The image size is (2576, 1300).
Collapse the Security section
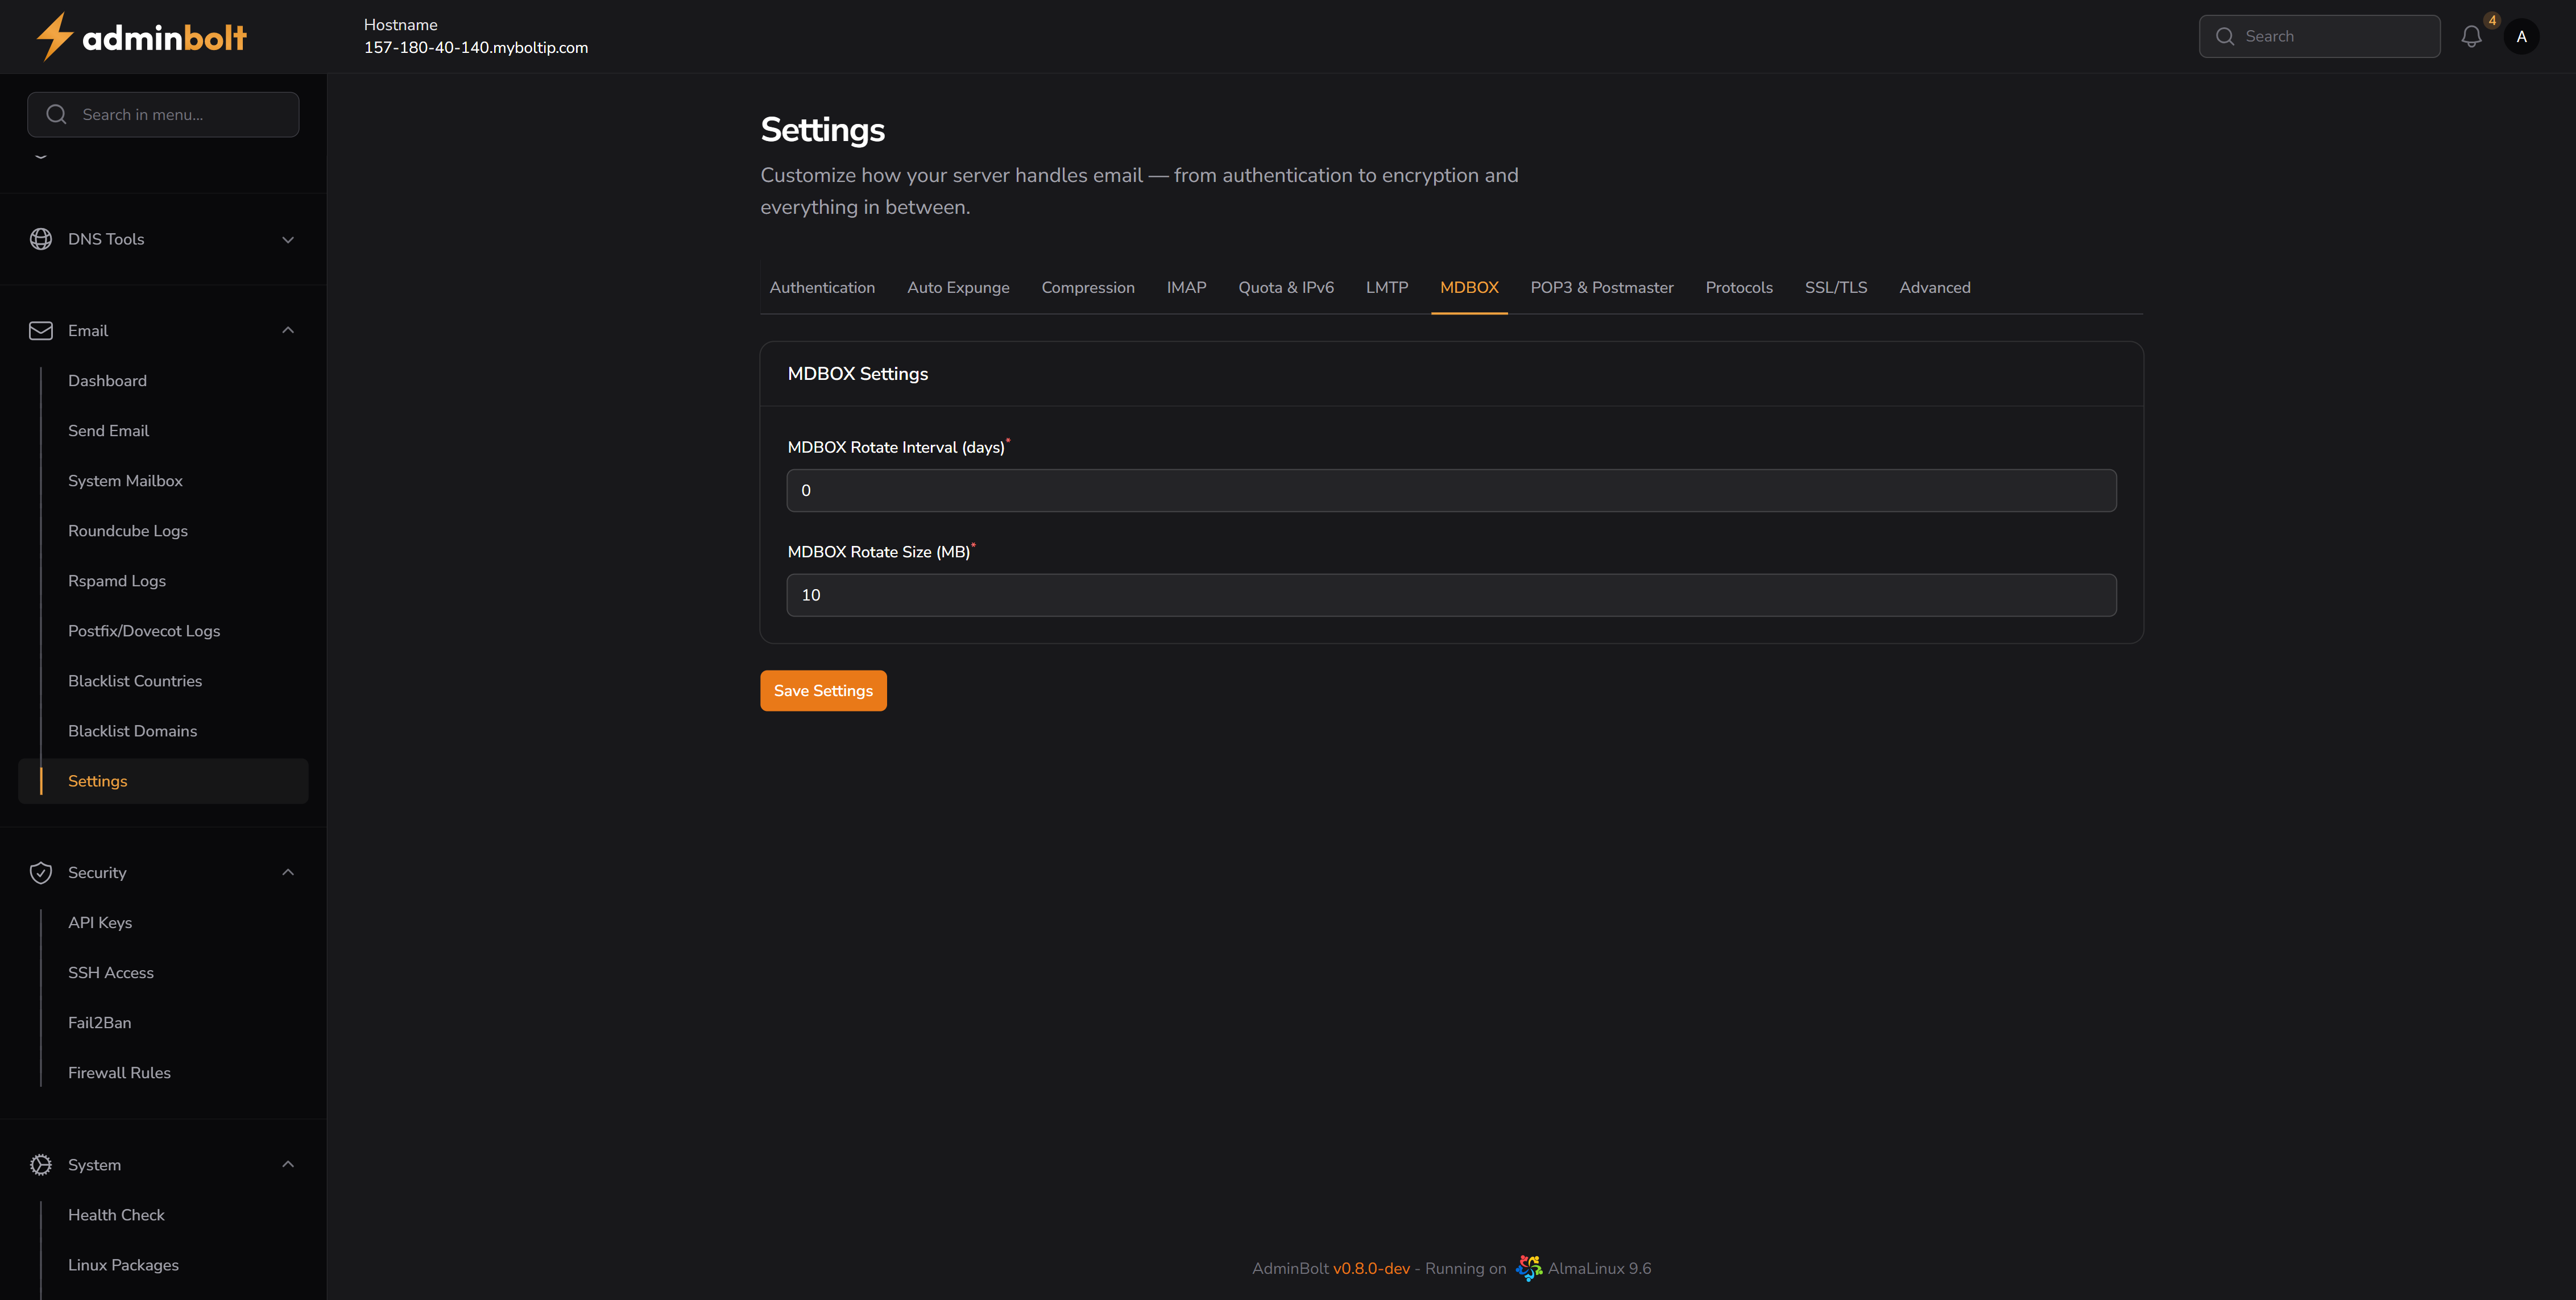coord(288,872)
